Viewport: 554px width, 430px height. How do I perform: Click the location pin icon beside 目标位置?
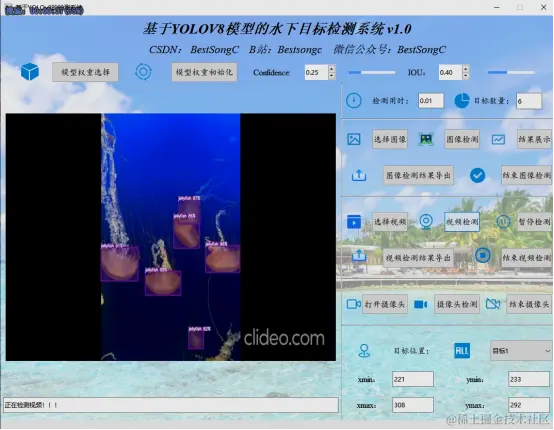click(x=364, y=351)
